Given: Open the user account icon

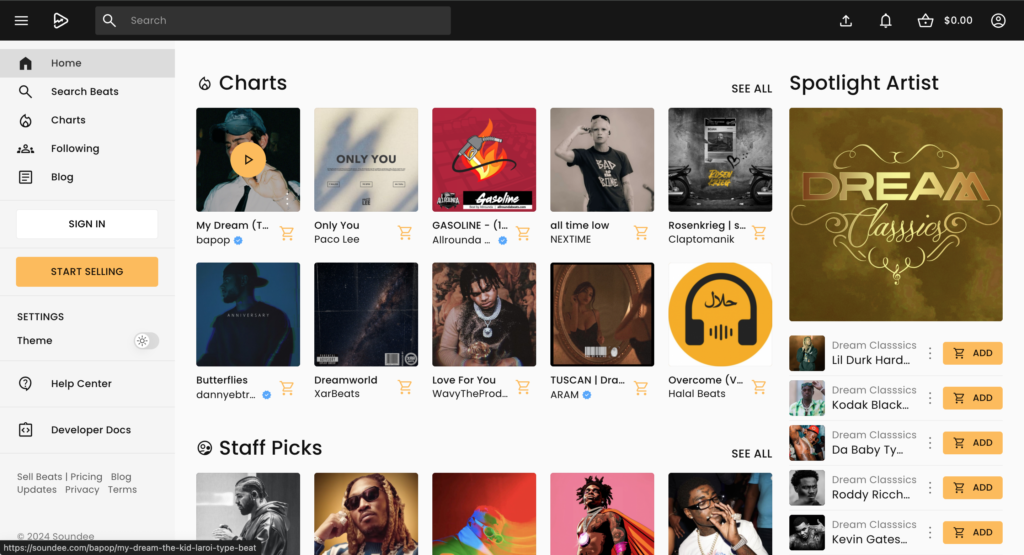Looking at the screenshot, I should 998,20.
